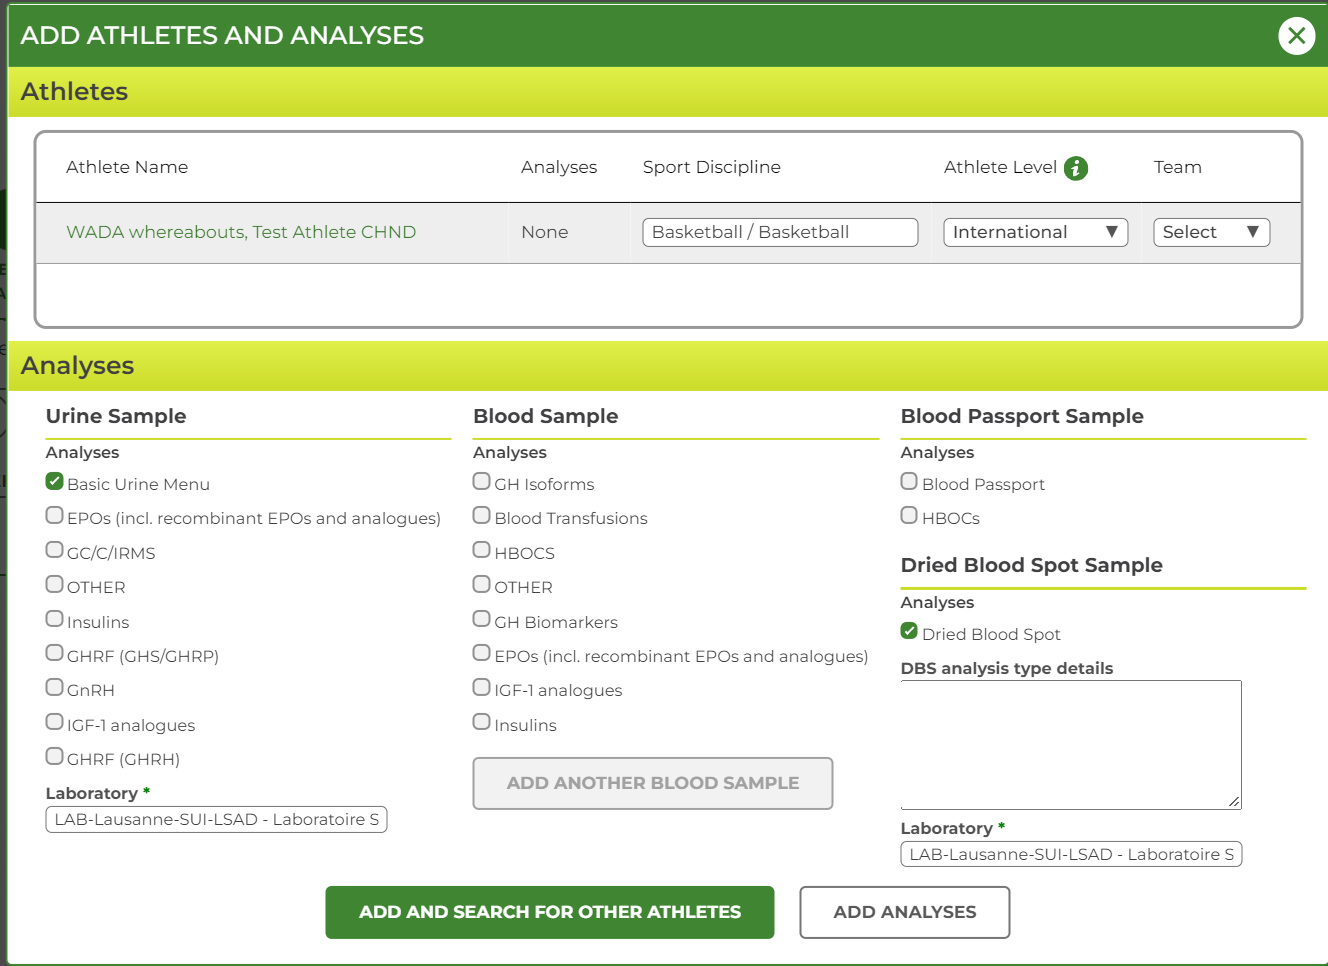Click Add Another Blood Sample button
1328x966 pixels.
click(653, 783)
